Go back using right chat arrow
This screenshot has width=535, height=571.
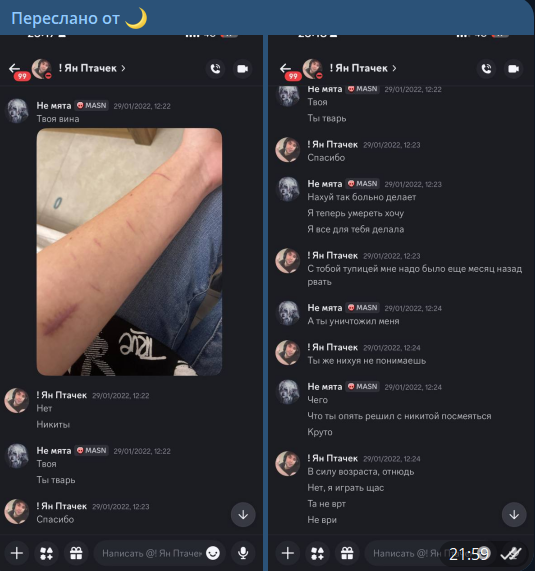(286, 68)
